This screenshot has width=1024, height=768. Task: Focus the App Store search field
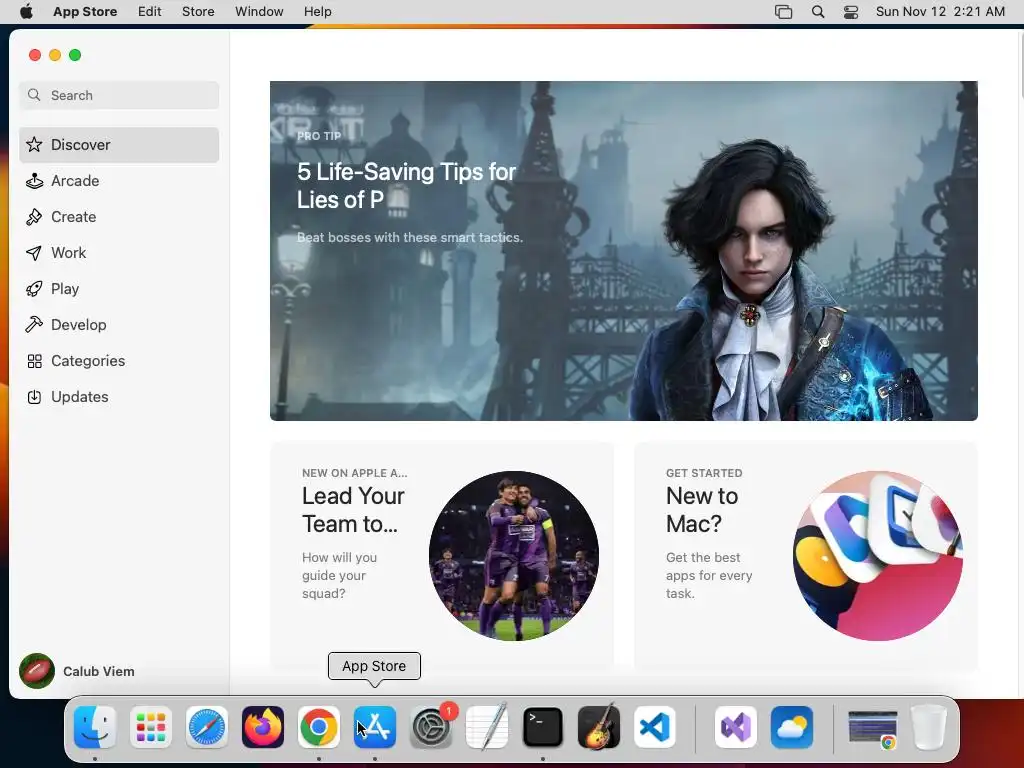tap(119, 95)
